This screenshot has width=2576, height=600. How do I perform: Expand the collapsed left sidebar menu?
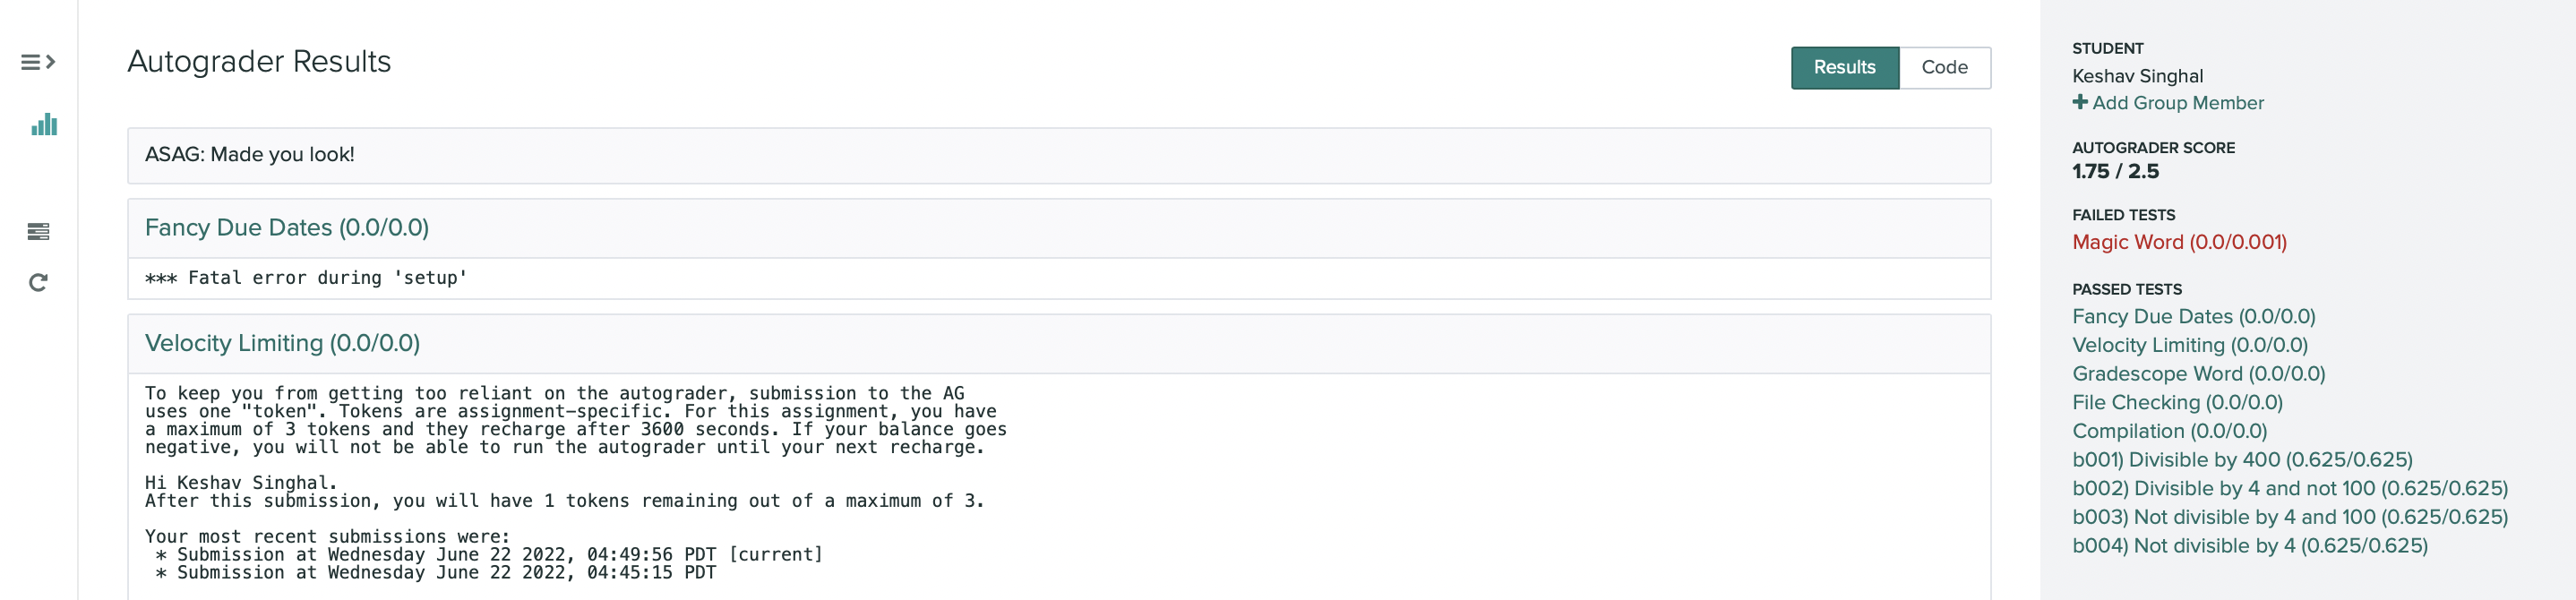(38, 62)
